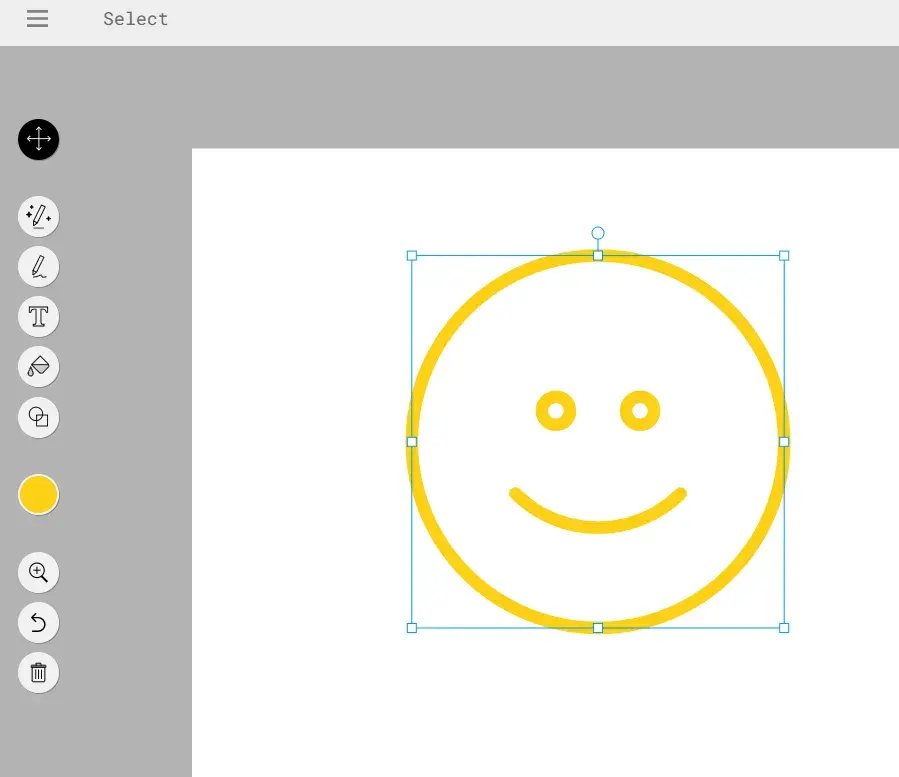Click the top-middle selection handle
This screenshot has height=777, width=899.
[x=598, y=256]
